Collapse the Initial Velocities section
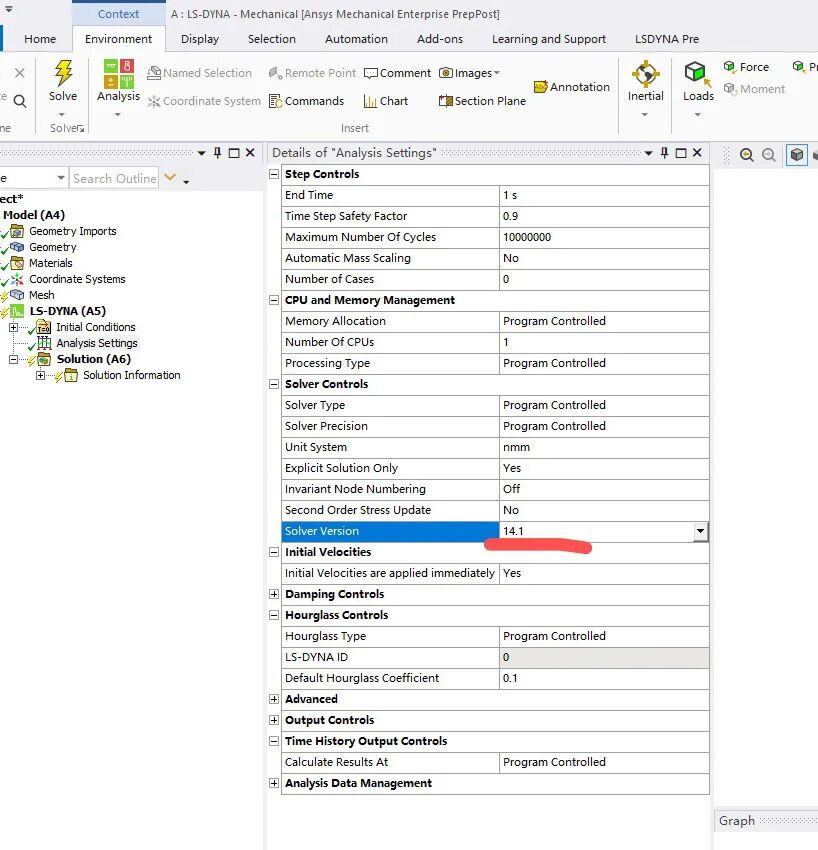This screenshot has height=850, width=818. (x=274, y=552)
